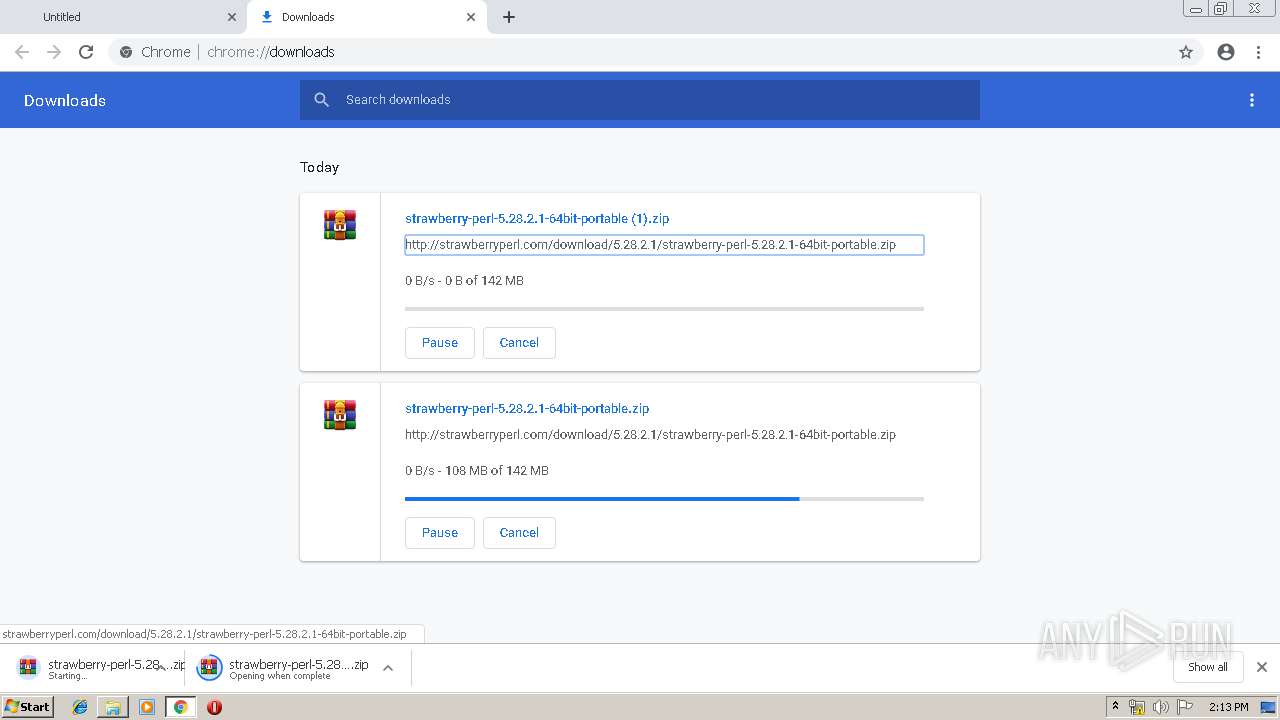Click the Chrome taskbar icon

pos(180,707)
